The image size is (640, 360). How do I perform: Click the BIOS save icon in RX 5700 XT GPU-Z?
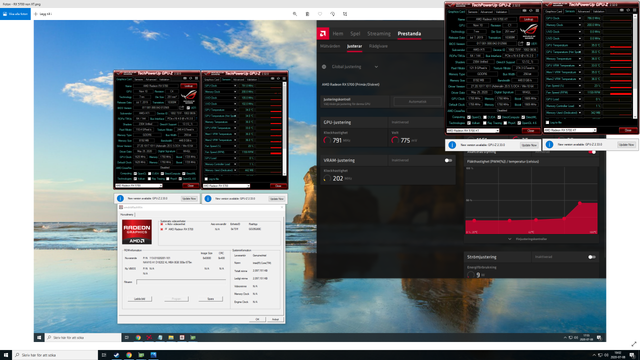[521, 43]
